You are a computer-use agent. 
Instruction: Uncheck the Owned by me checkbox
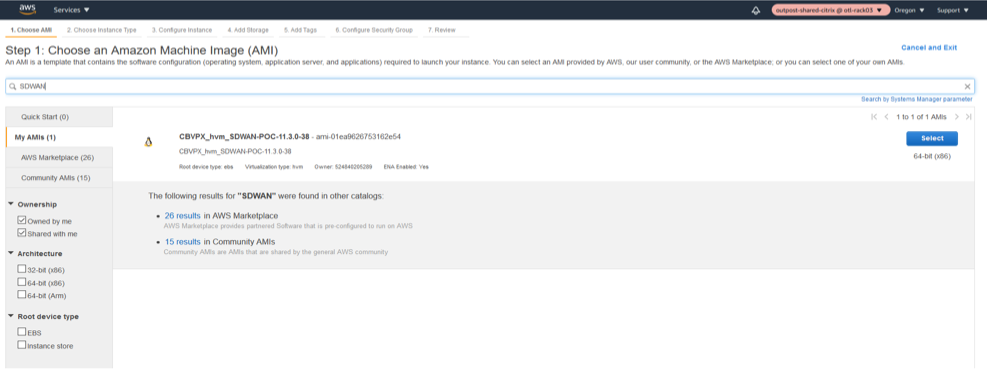(22, 221)
